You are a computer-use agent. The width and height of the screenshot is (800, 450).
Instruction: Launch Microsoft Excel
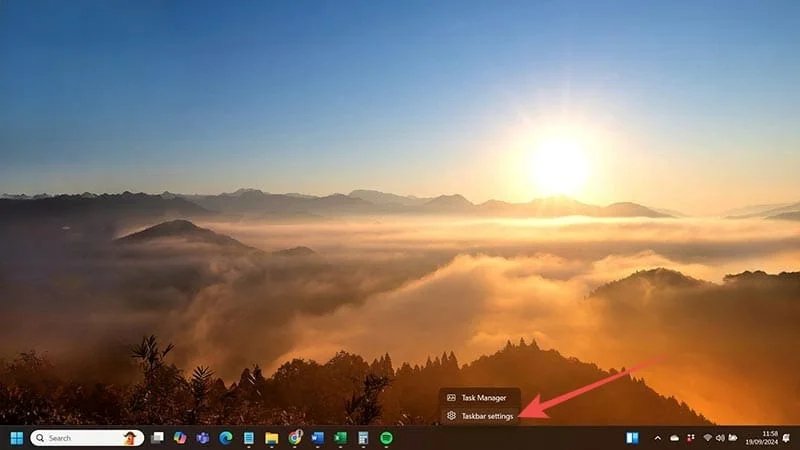pyautogui.click(x=340, y=438)
